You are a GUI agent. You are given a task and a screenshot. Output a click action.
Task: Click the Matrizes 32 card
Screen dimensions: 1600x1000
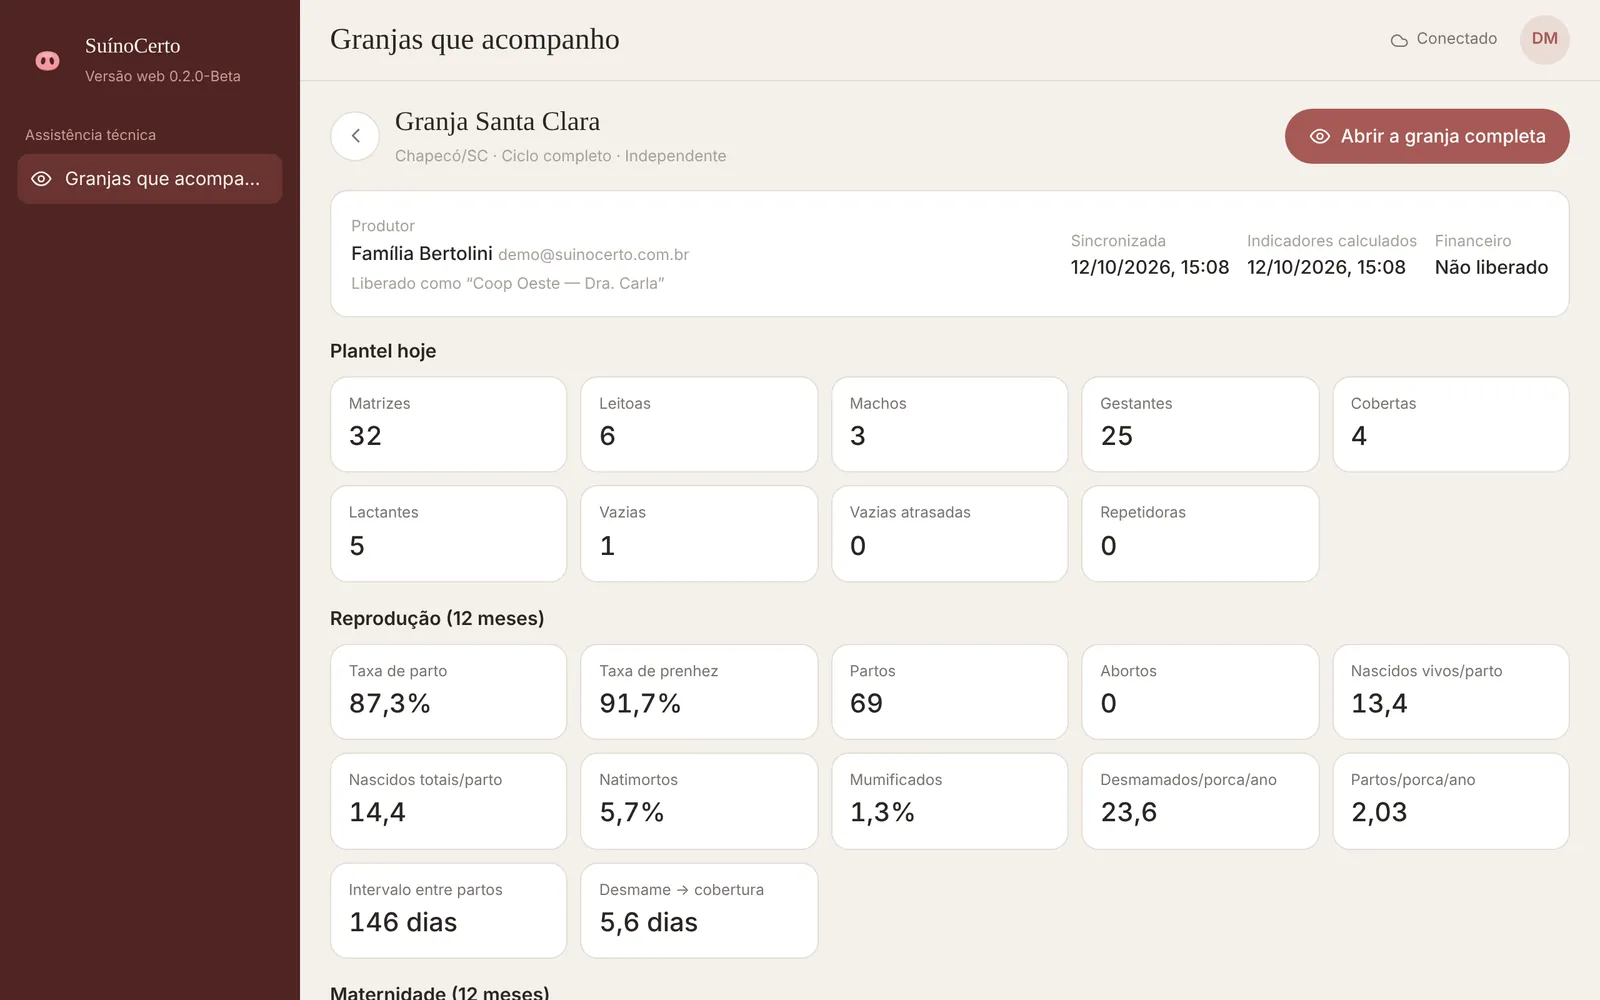pyautogui.click(x=448, y=424)
